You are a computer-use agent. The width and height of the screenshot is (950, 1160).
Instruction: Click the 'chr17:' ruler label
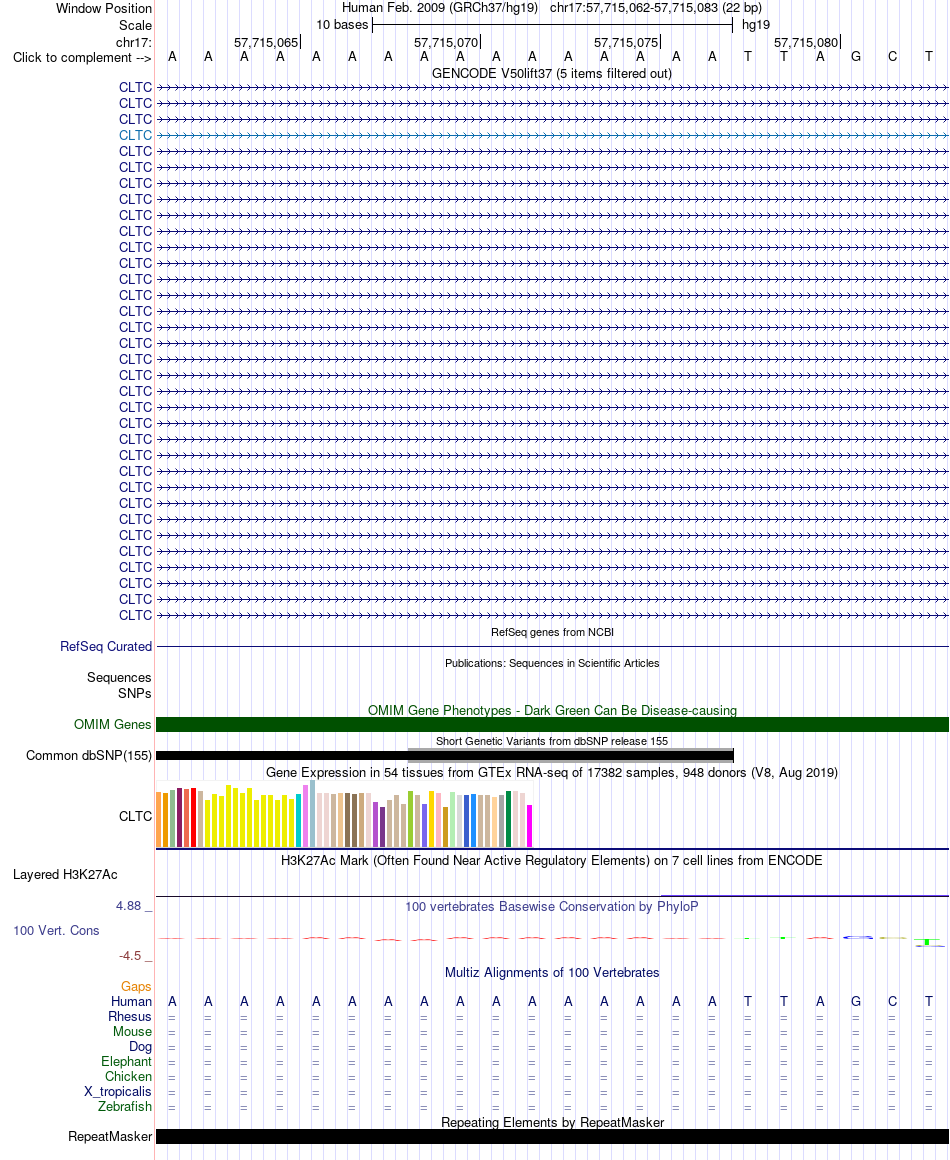point(134,42)
